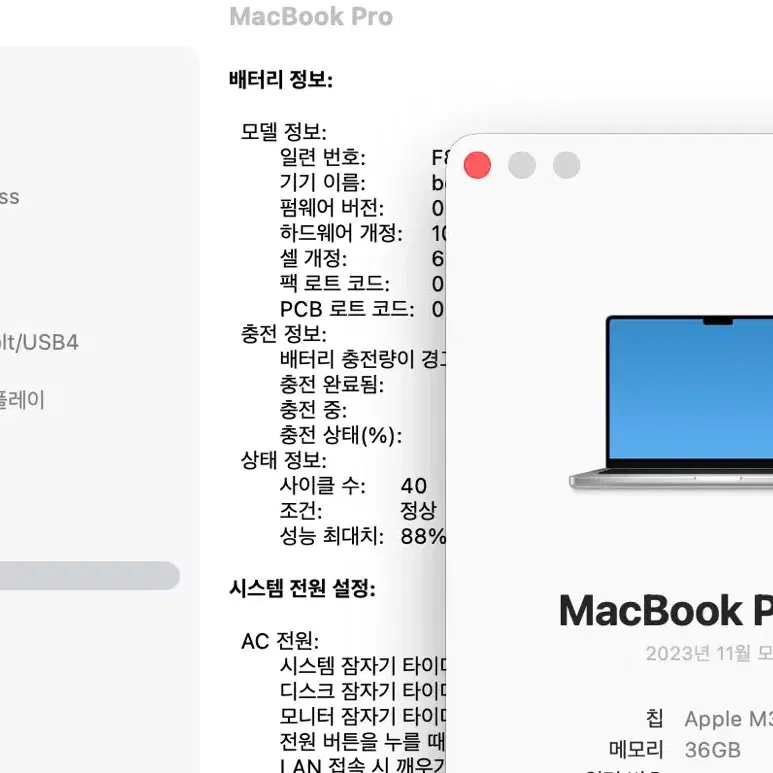Click the 성능 최대치 label
The image size is (773, 773).
click(332, 536)
